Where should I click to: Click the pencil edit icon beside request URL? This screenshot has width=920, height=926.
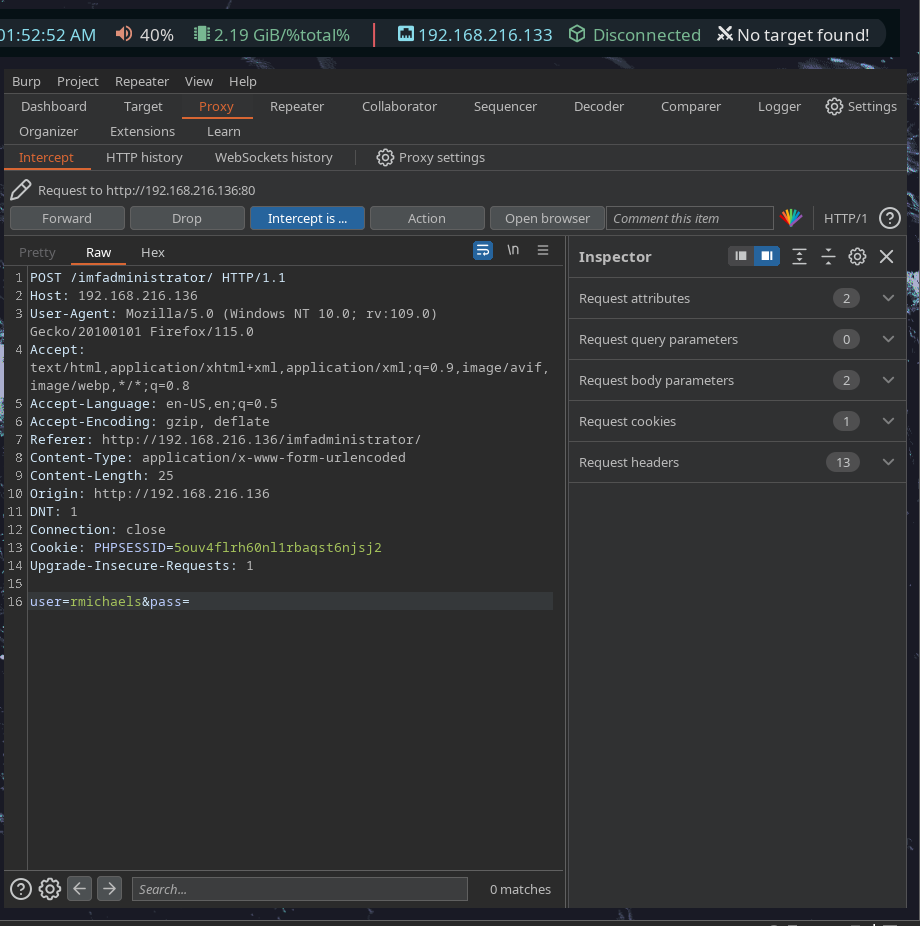pos(21,190)
